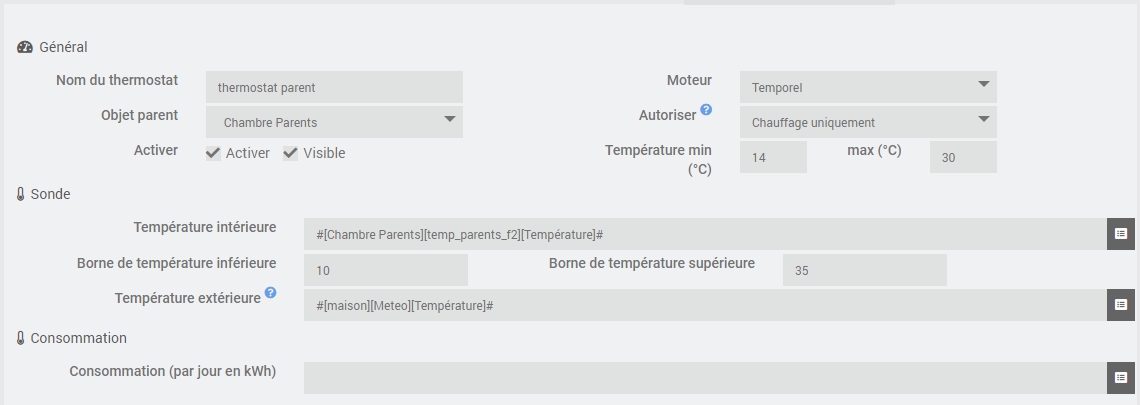Toggle the Visible checkbox
Screen dimensions: 1140x405
(x=291, y=153)
